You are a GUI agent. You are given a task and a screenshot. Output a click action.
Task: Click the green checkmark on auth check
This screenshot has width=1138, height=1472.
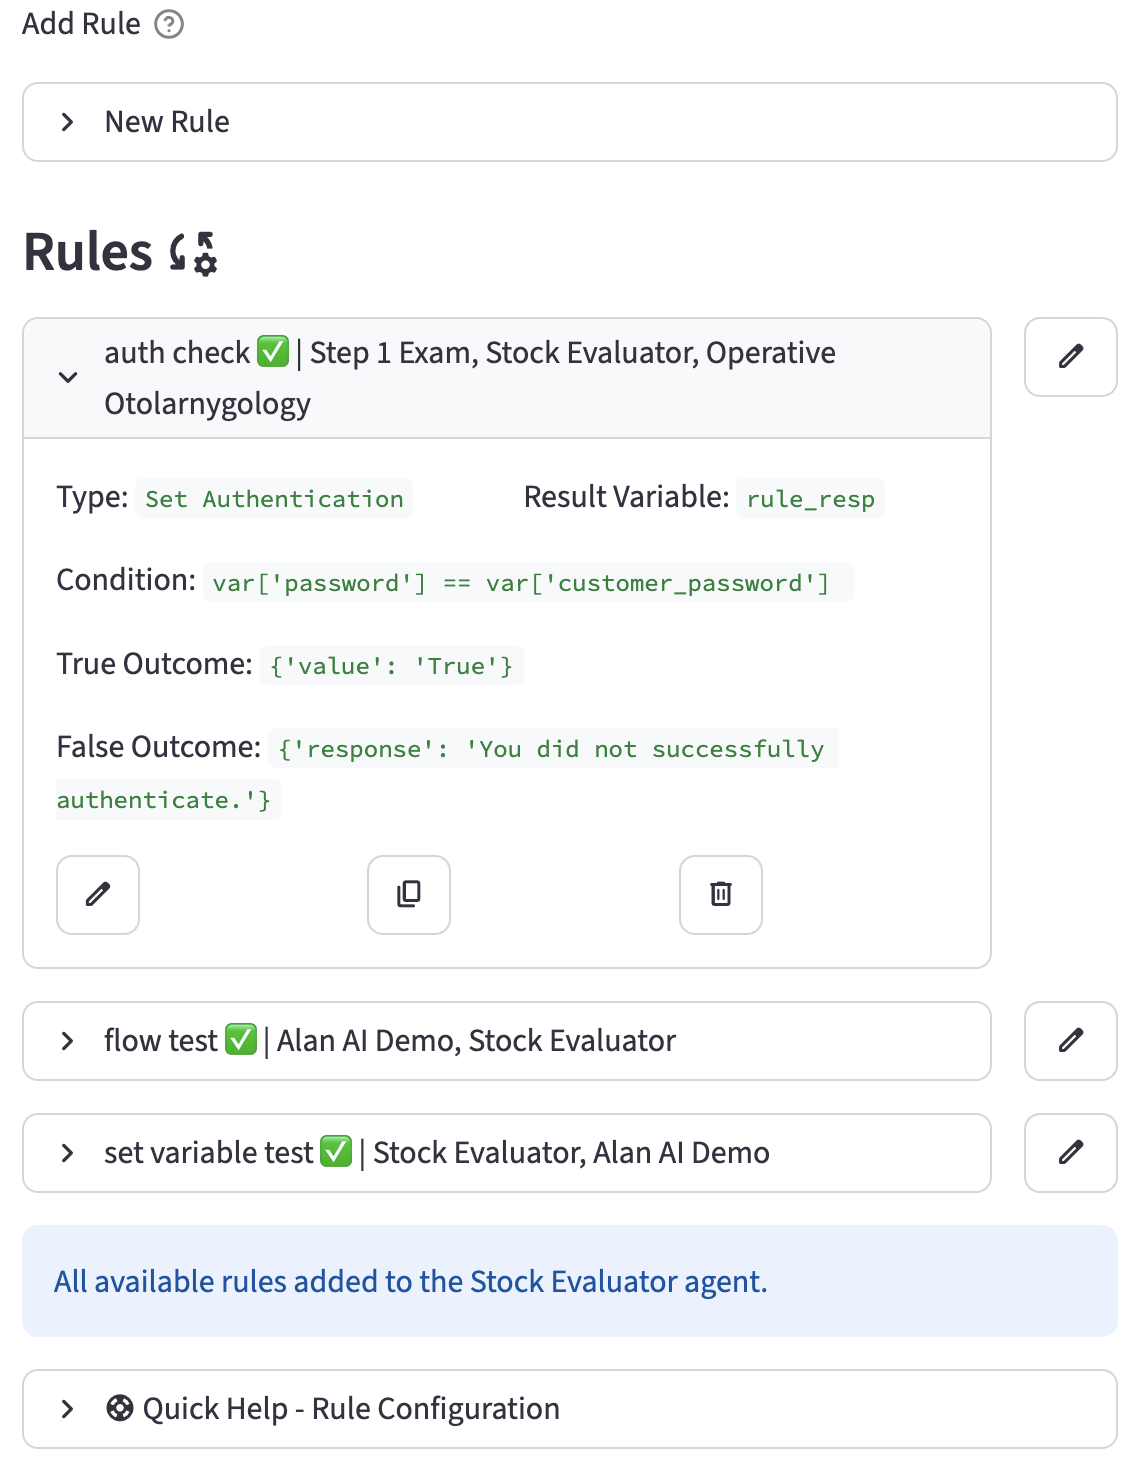(x=273, y=352)
